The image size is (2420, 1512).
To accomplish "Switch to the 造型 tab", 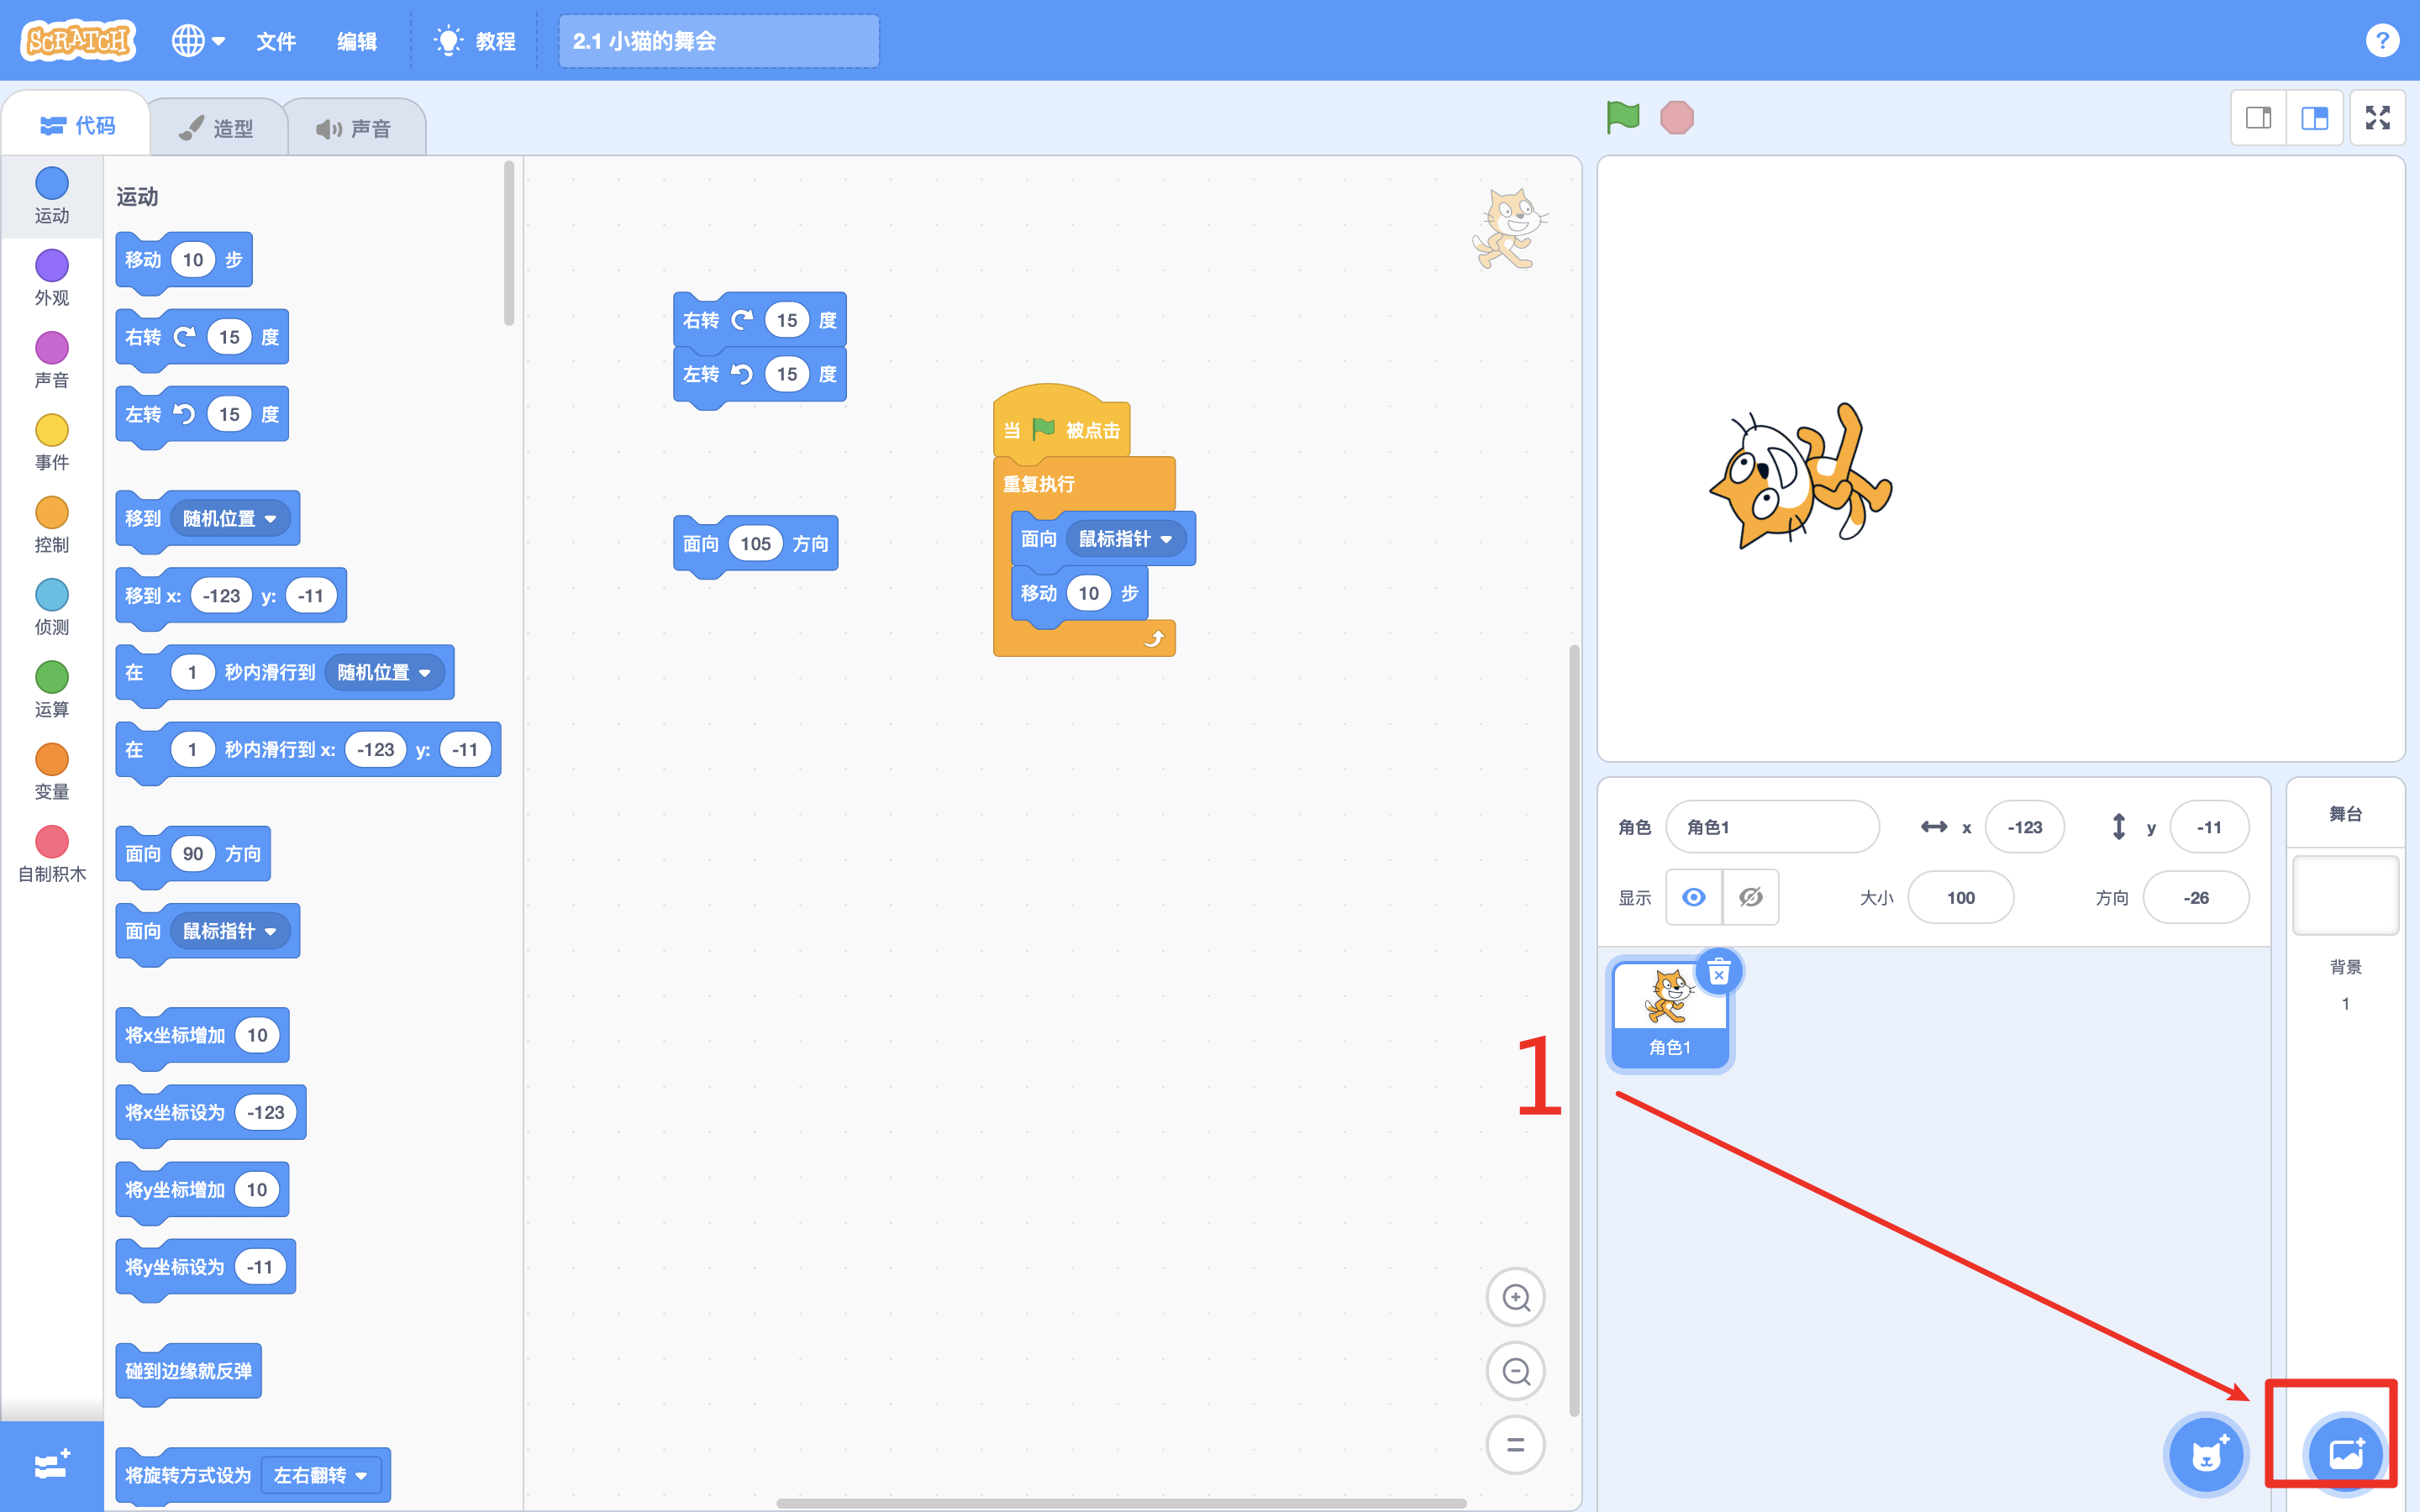I will point(217,128).
